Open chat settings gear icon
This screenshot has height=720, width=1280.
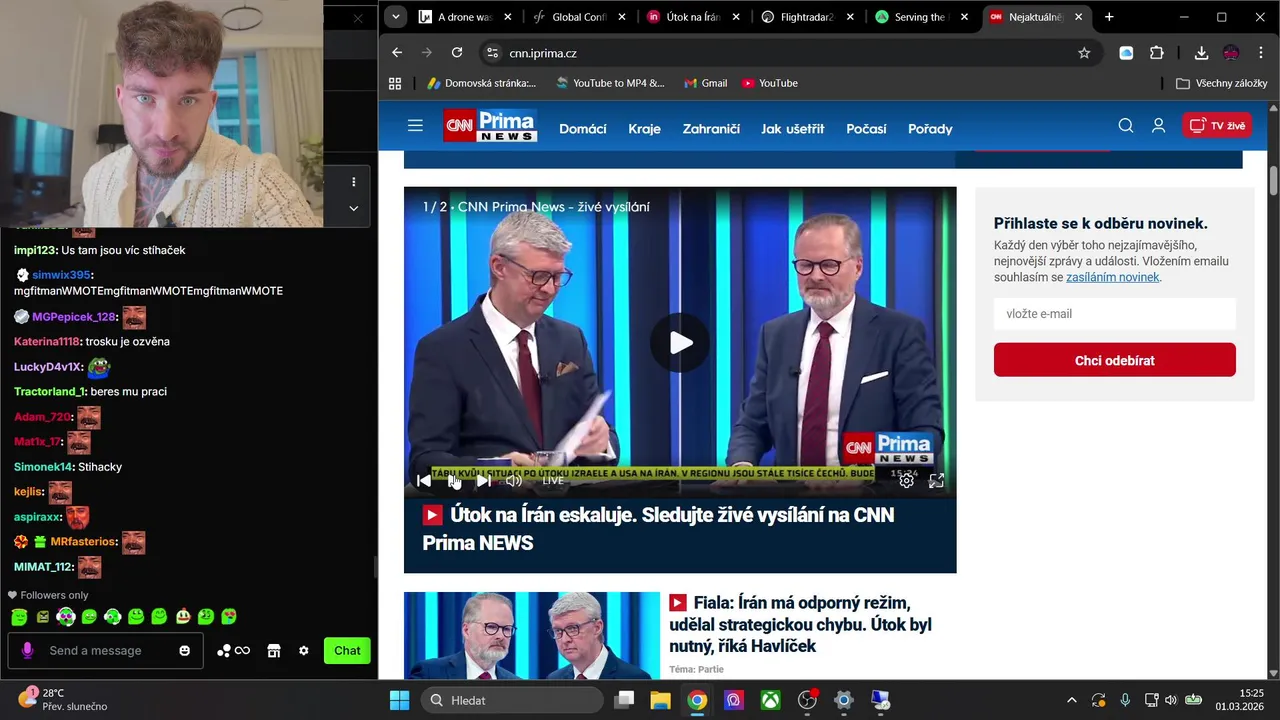[304, 651]
